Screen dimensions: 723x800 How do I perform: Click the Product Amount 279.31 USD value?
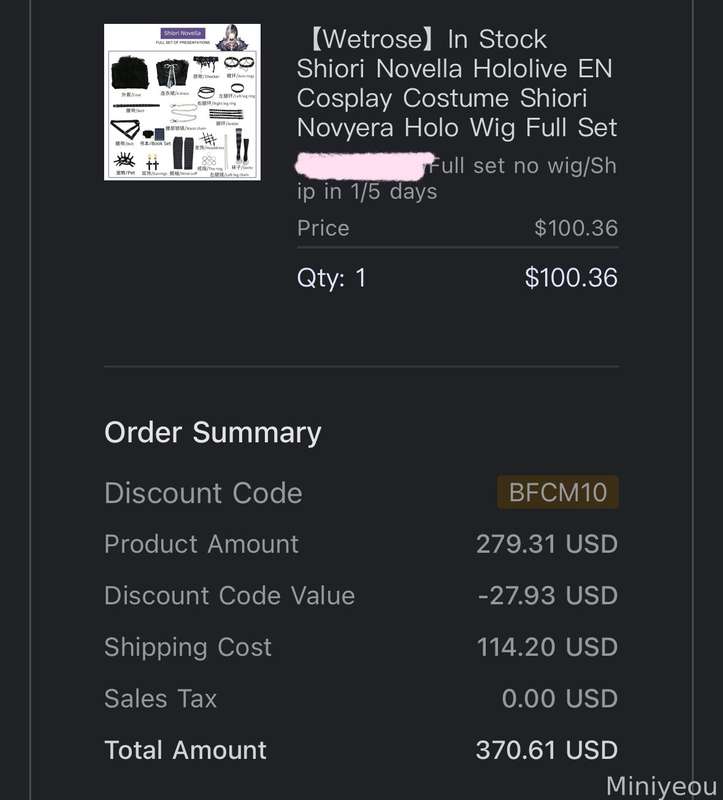click(x=546, y=544)
